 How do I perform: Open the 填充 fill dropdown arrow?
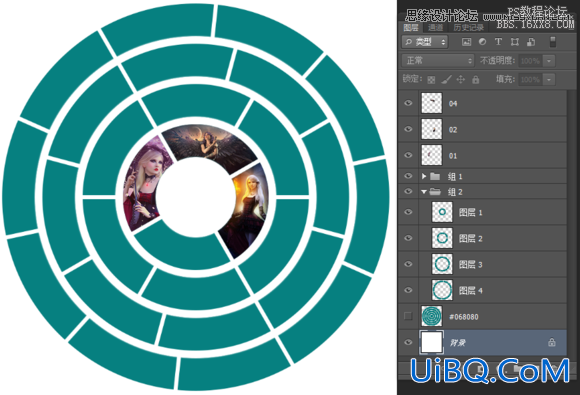pos(549,80)
